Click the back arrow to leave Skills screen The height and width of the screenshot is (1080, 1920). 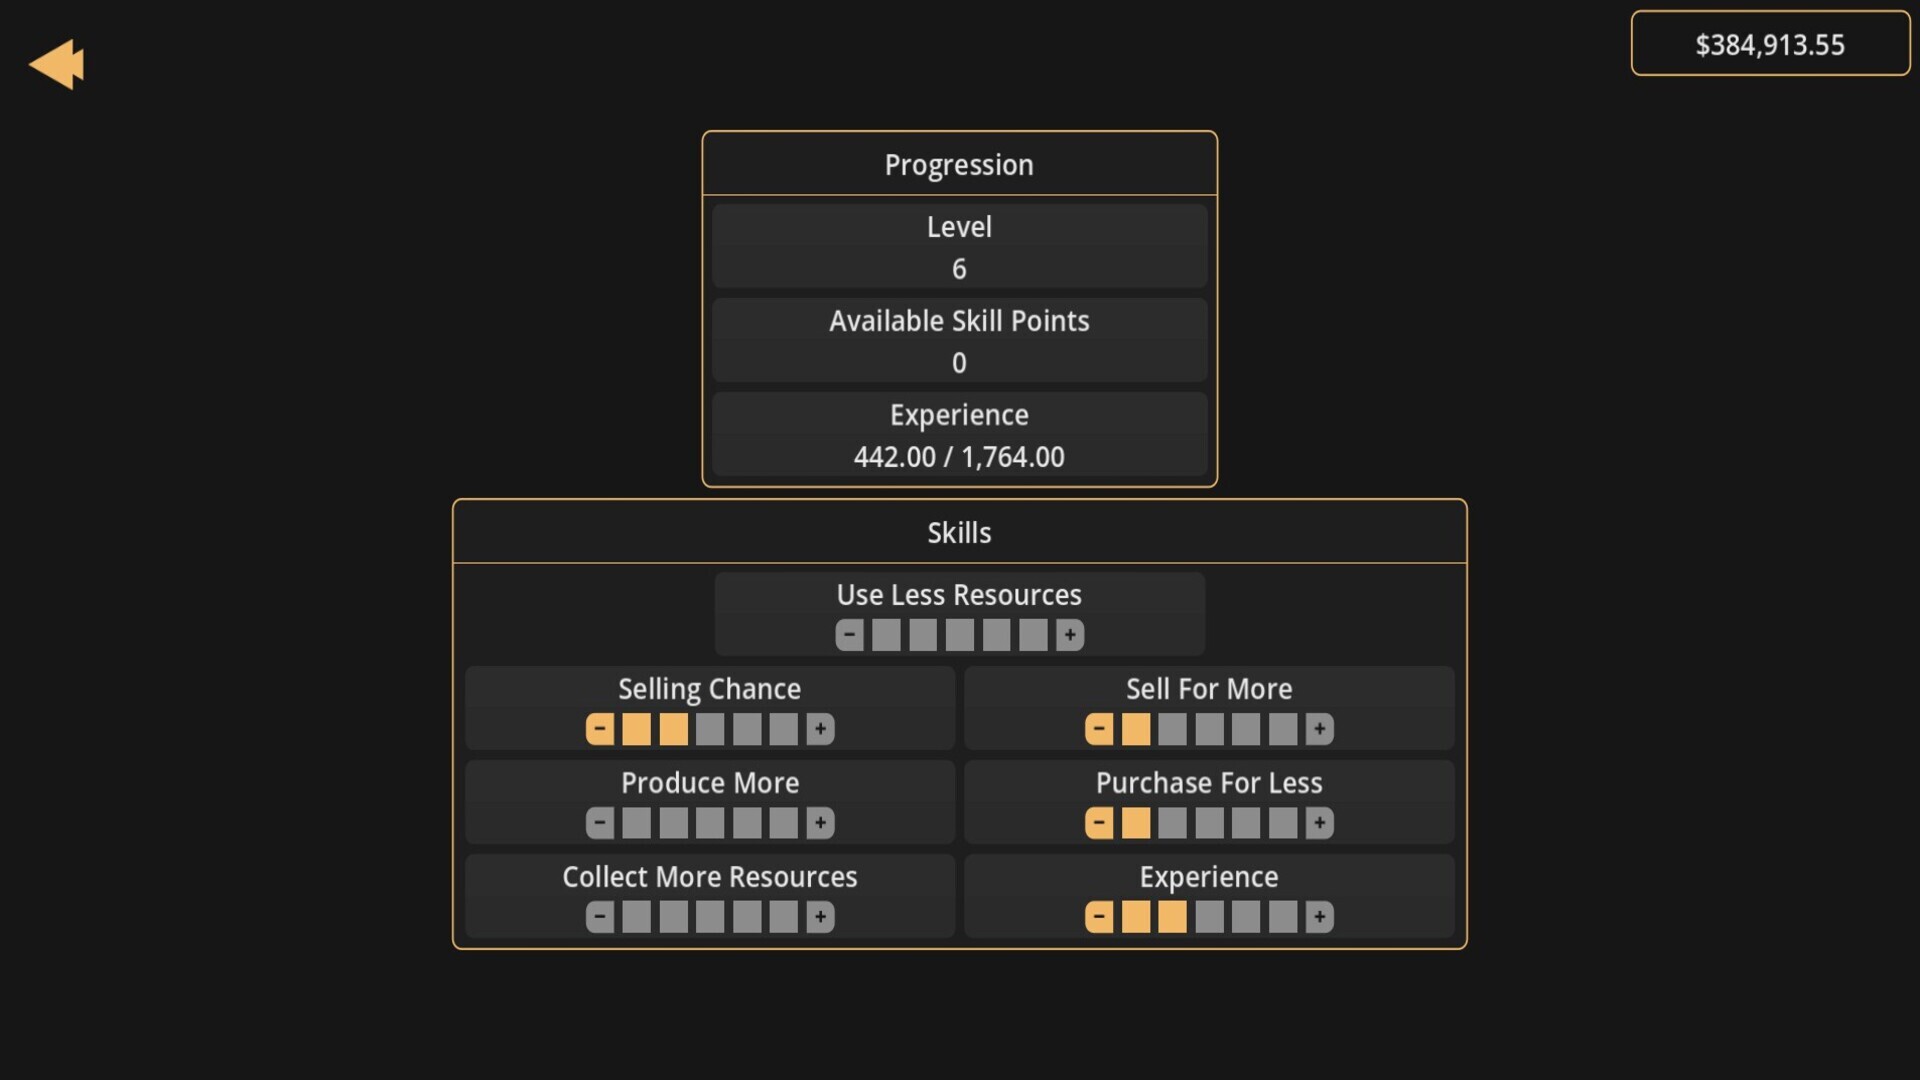point(57,63)
